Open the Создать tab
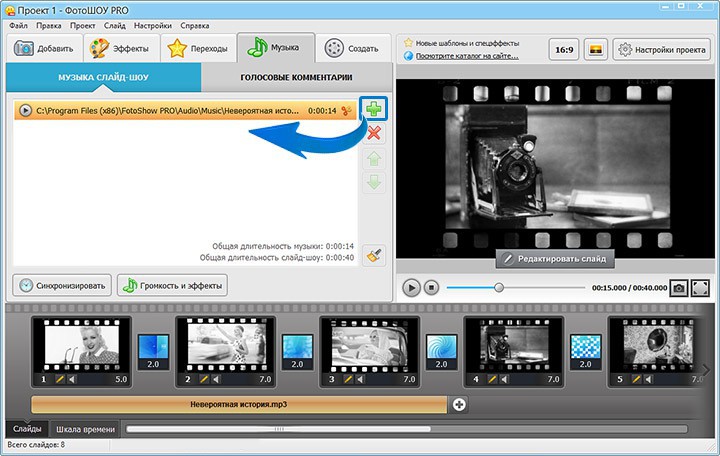Viewport: 720px width, 456px height. [353, 48]
